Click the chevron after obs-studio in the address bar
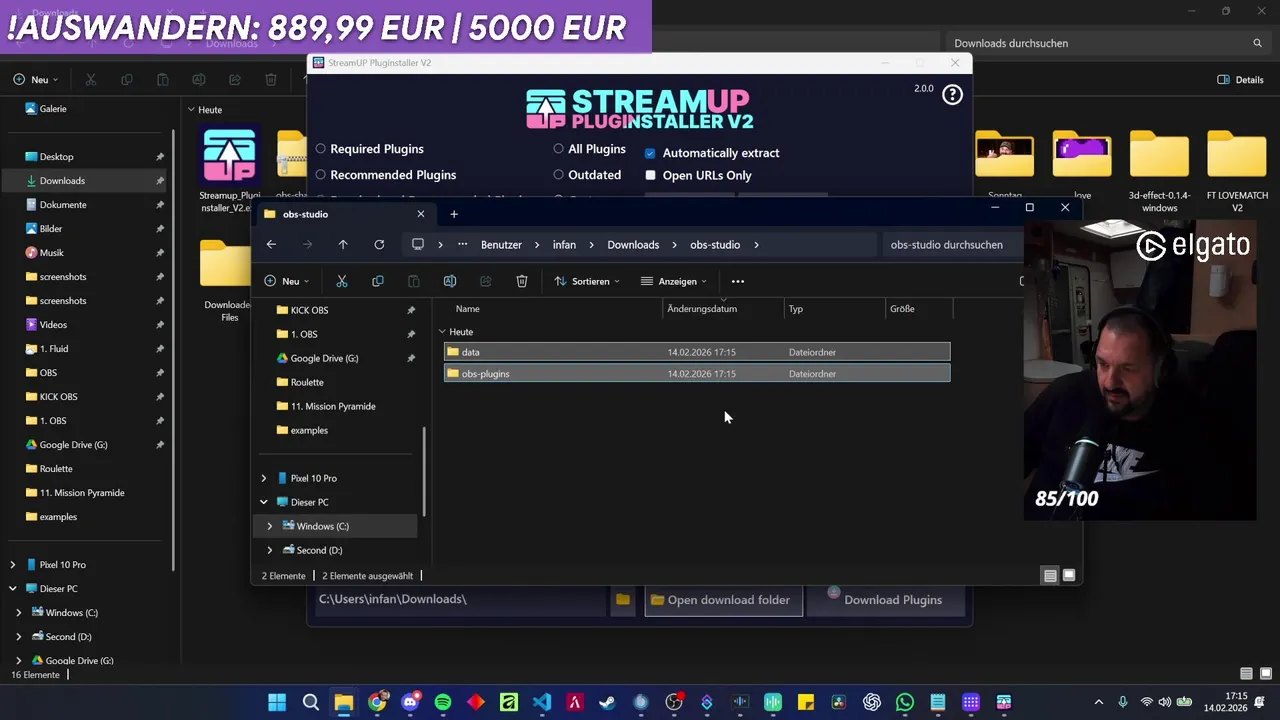 pos(757,244)
